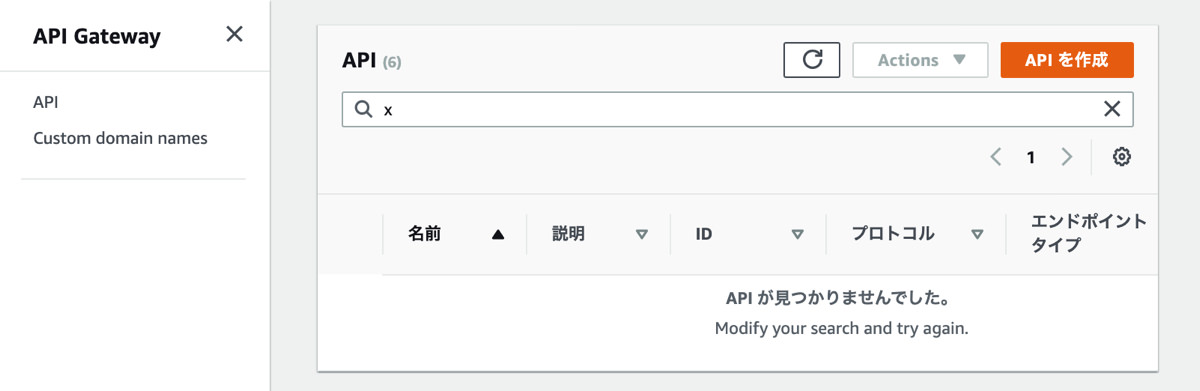Screen dimensions: 1200x391
Task: Go to the previous page of results
Action: [996, 157]
